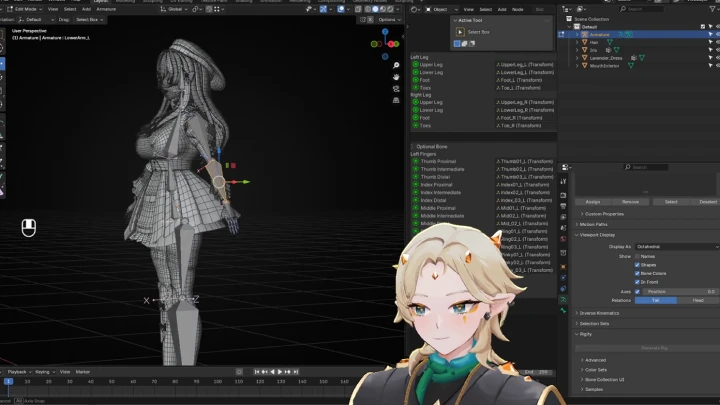Expand the Selection Sets panel

(593, 324)
